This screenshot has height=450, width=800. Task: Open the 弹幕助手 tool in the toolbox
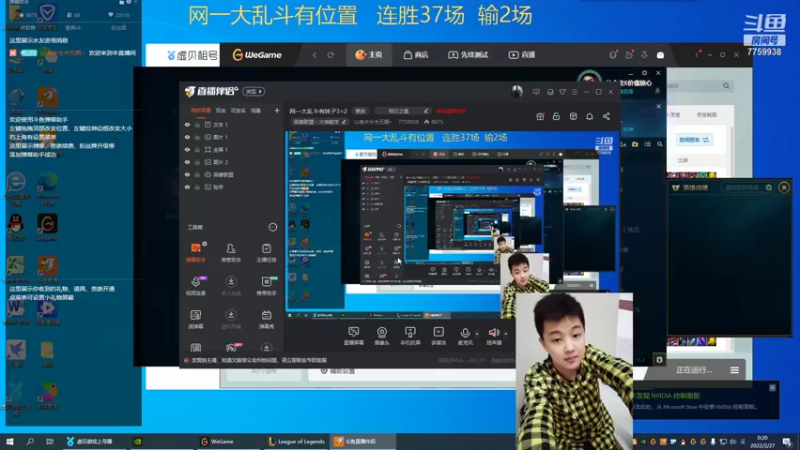tap(195, 252)
